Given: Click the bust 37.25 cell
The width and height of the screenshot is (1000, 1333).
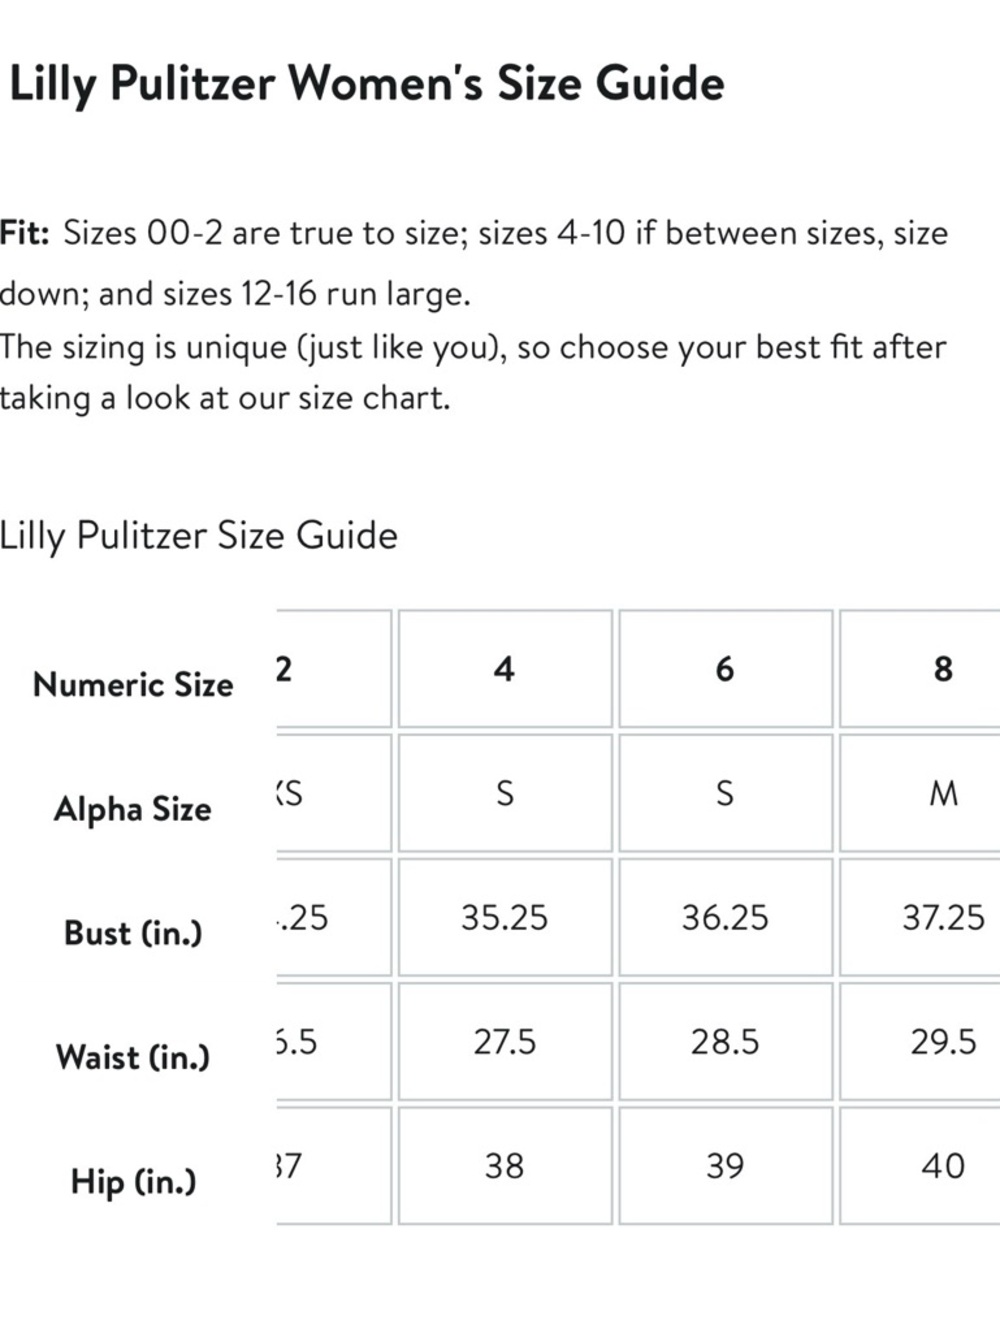Looking at the screenshot, I should tap(920, 917).
